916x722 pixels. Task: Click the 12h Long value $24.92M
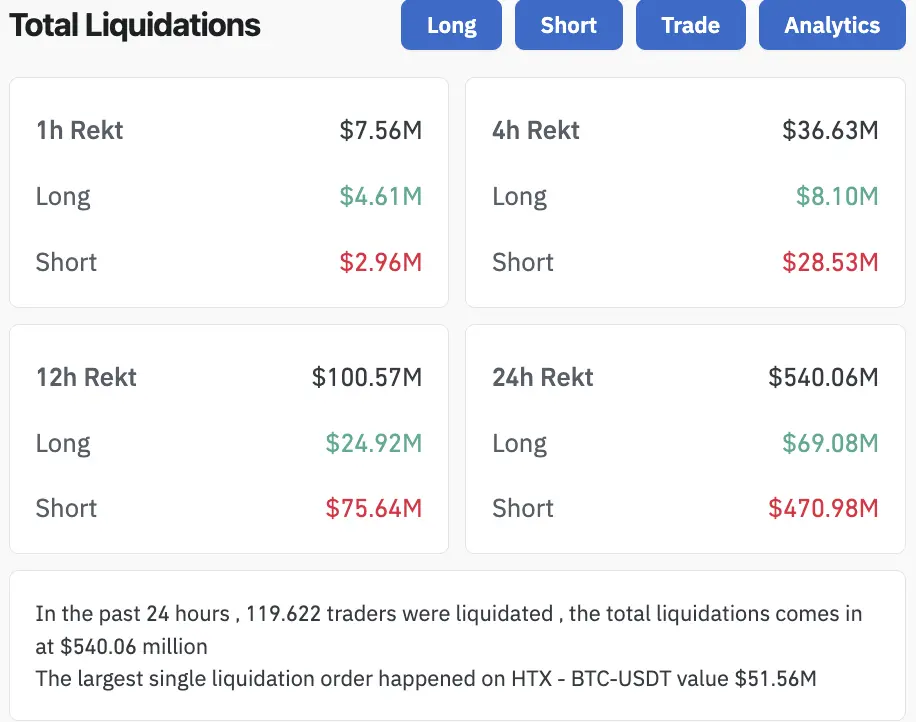point(374,443)
